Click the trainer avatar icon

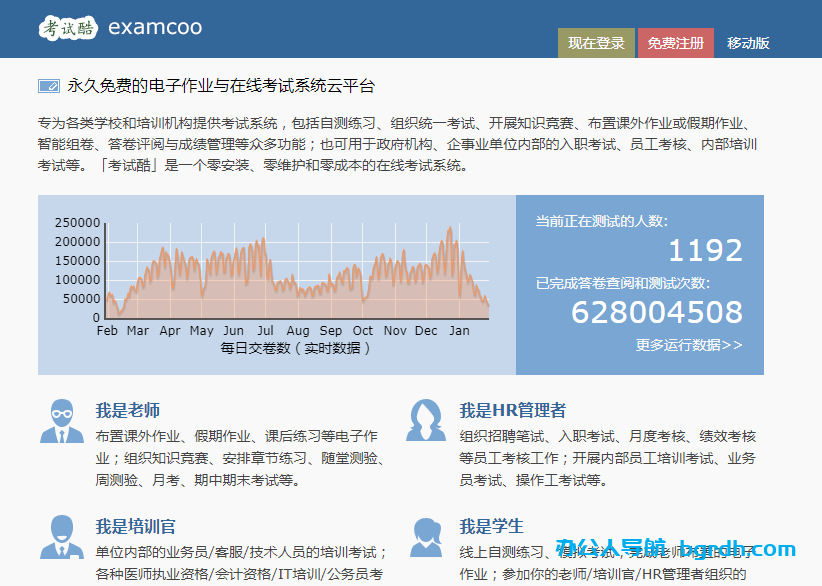[62, 537]
